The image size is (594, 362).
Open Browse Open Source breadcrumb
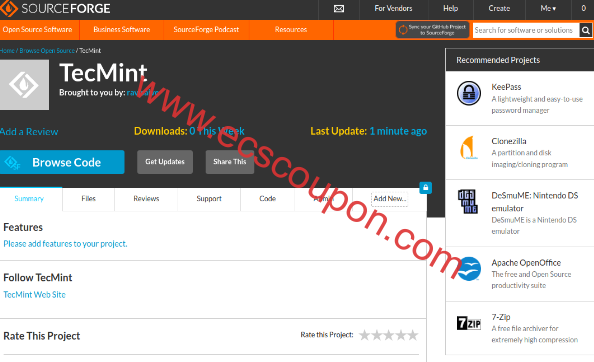47,51
